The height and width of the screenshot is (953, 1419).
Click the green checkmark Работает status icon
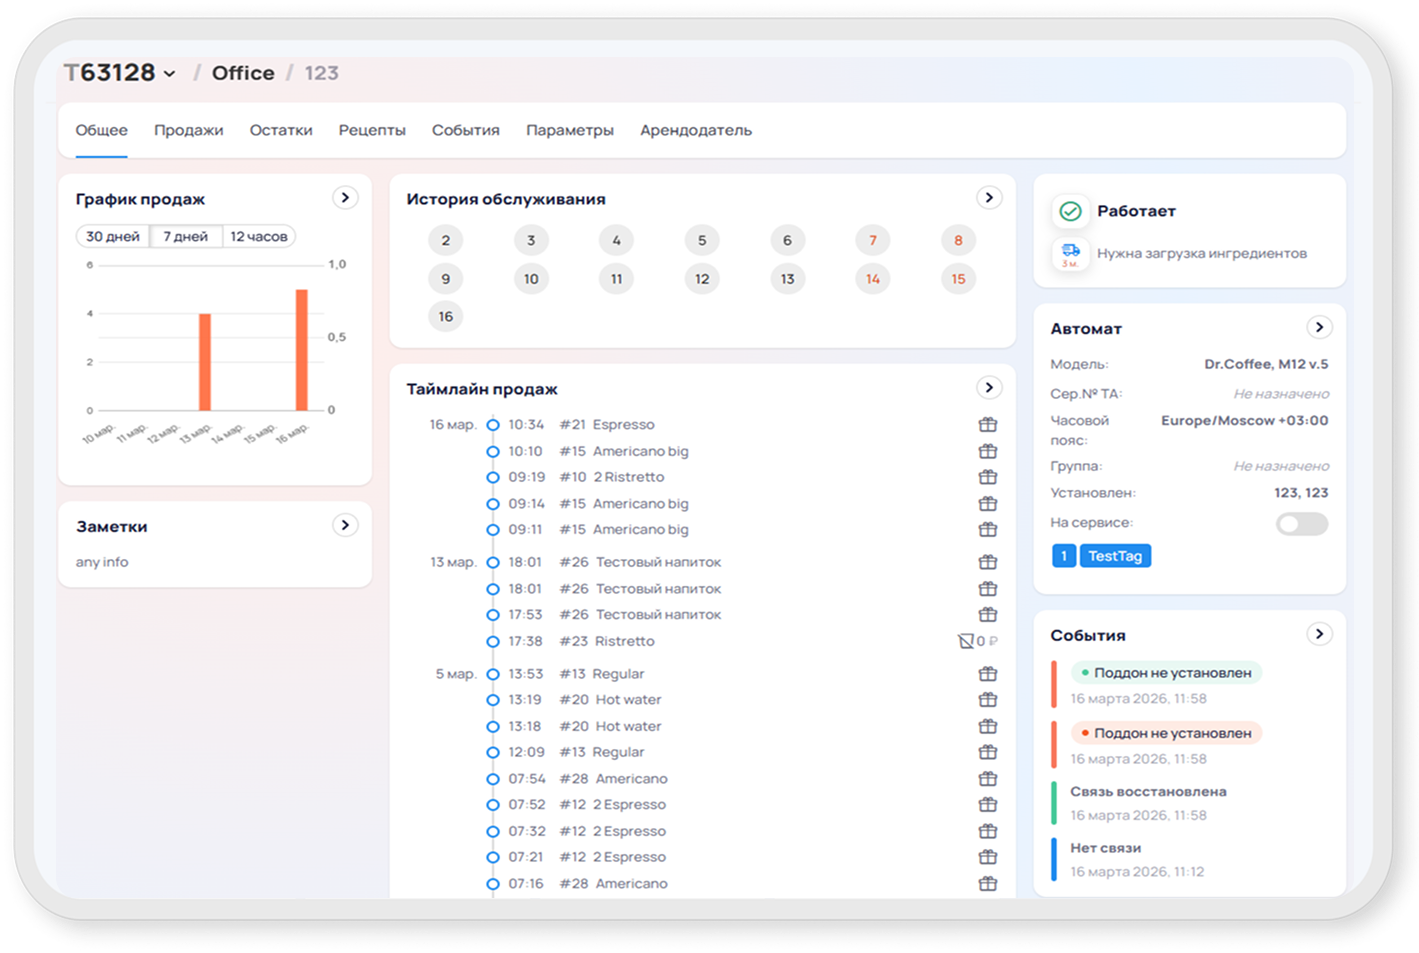click(x=1070, y=211)
